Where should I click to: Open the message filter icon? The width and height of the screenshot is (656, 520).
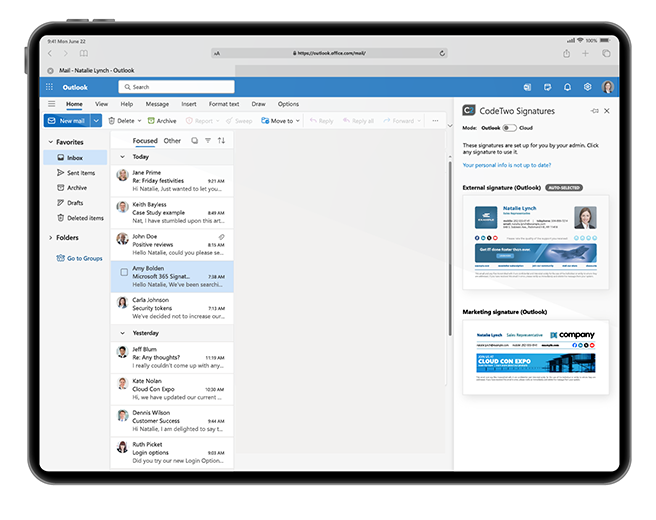(208, 141)
